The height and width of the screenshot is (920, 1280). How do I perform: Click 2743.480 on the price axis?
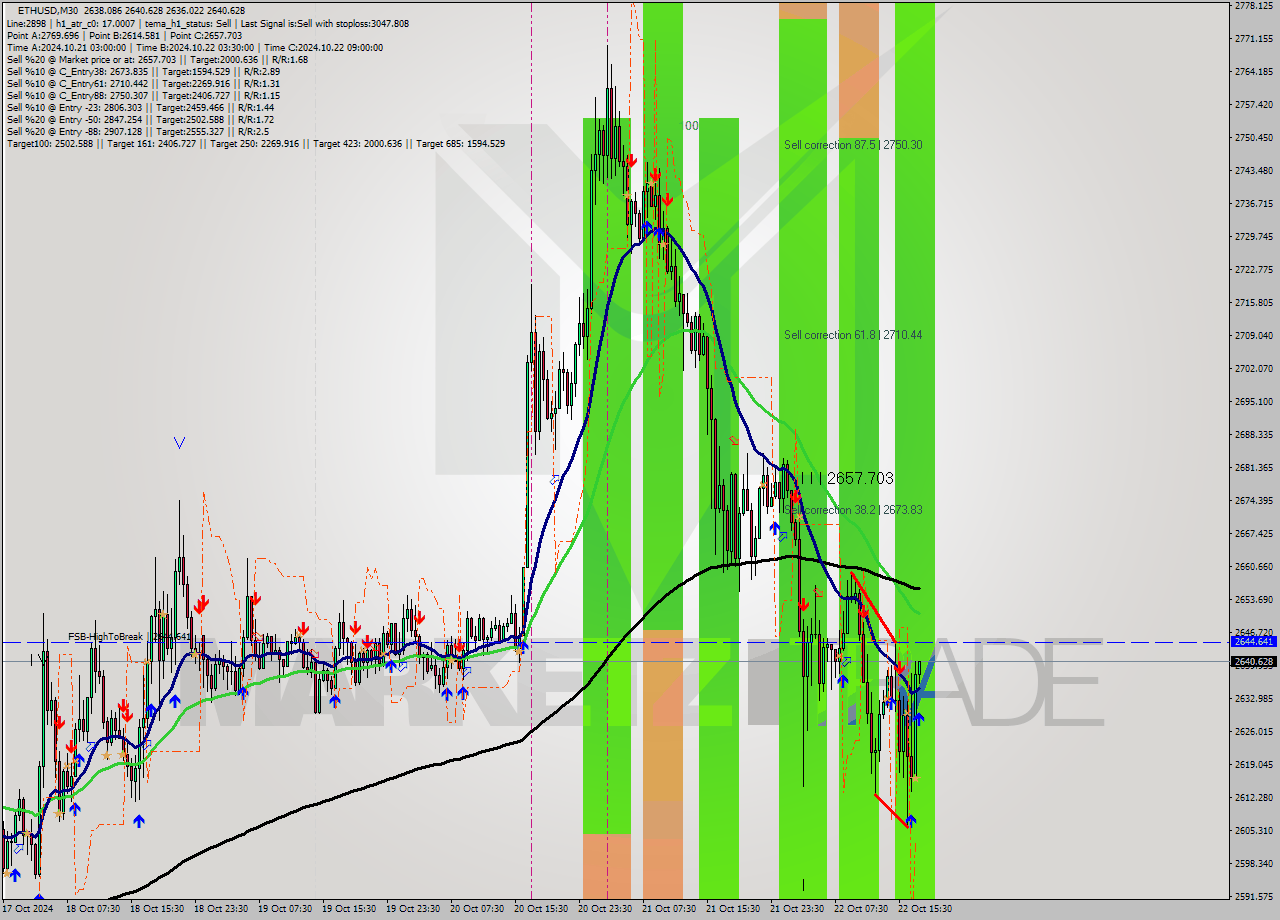pyautogui.click(x=1254, y=170)
